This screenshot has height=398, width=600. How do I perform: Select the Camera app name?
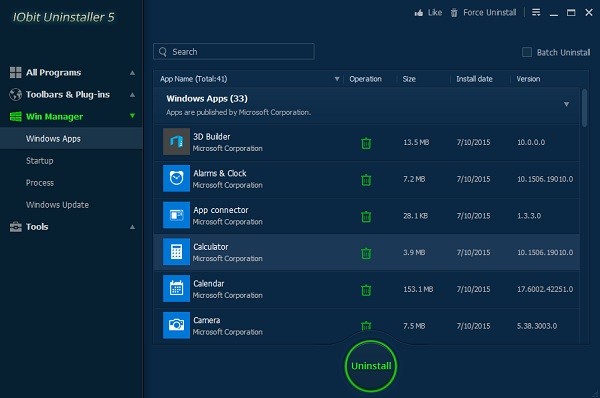click(x=207, y=320)
